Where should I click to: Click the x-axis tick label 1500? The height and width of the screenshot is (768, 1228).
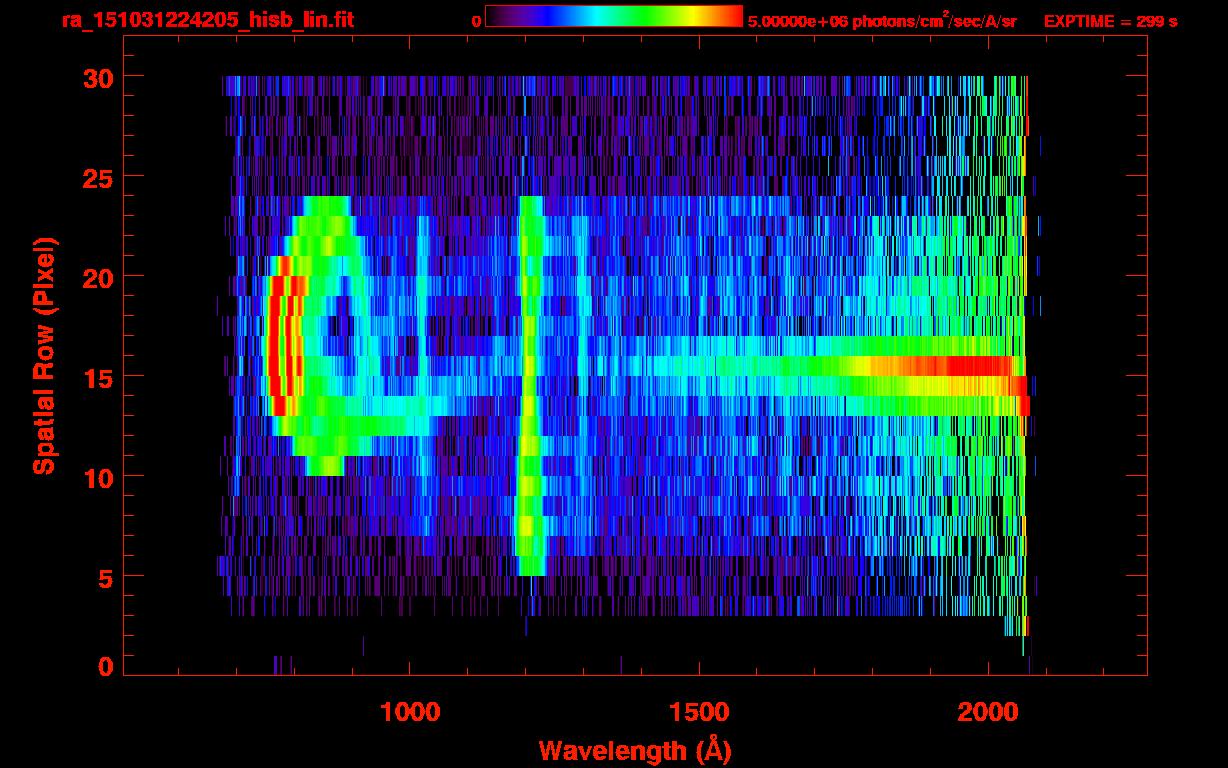click(x=699, y=712)
